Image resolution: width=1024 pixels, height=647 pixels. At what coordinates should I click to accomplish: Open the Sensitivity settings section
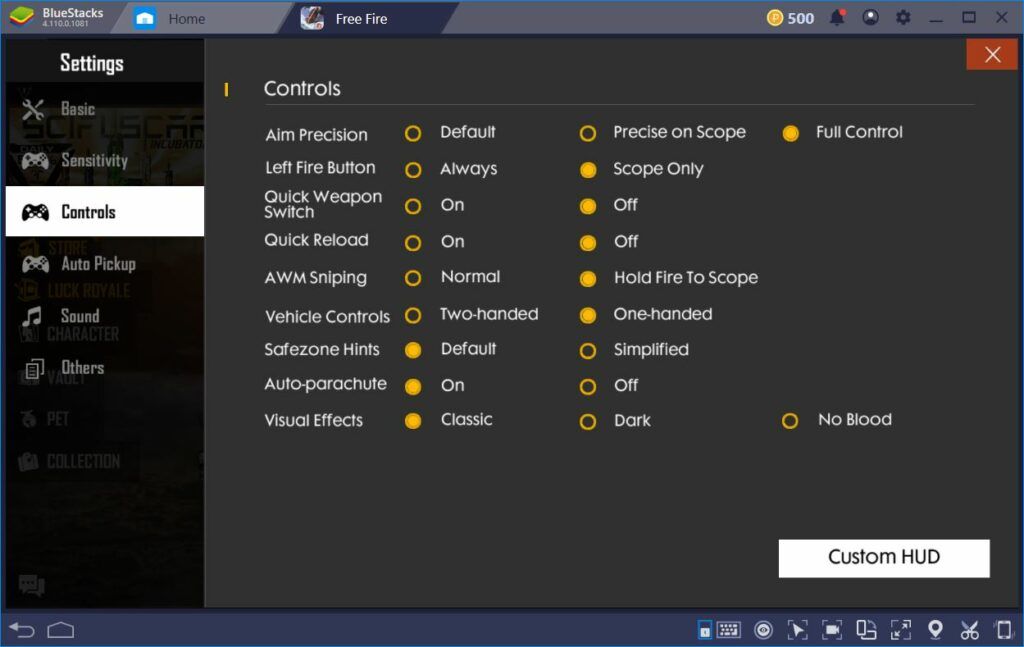pyautogui.click(x=94, y=160)
